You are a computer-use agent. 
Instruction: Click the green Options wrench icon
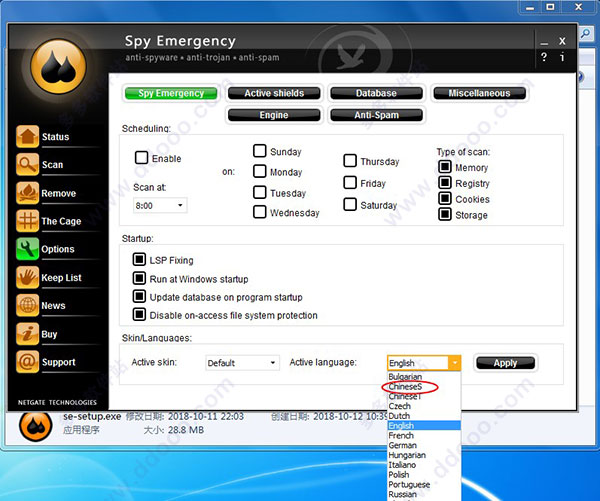pos(28,249)
